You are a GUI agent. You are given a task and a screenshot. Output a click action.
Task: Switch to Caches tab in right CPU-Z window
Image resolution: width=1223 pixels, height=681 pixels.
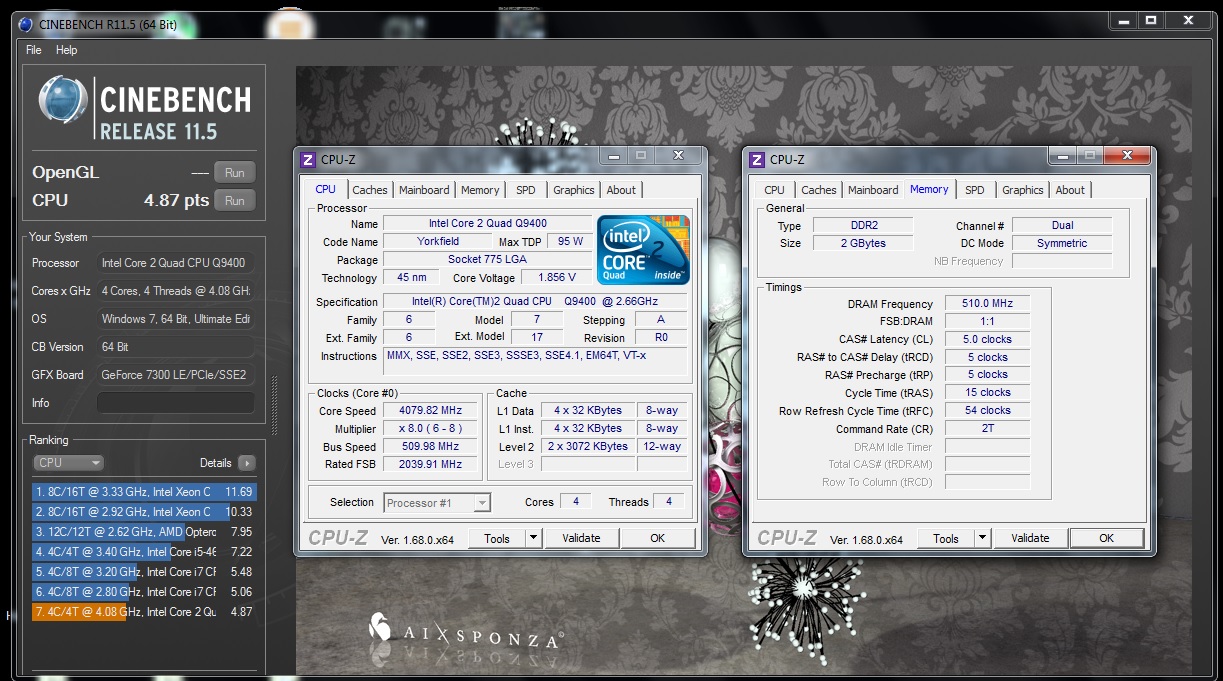pos(819,190)
